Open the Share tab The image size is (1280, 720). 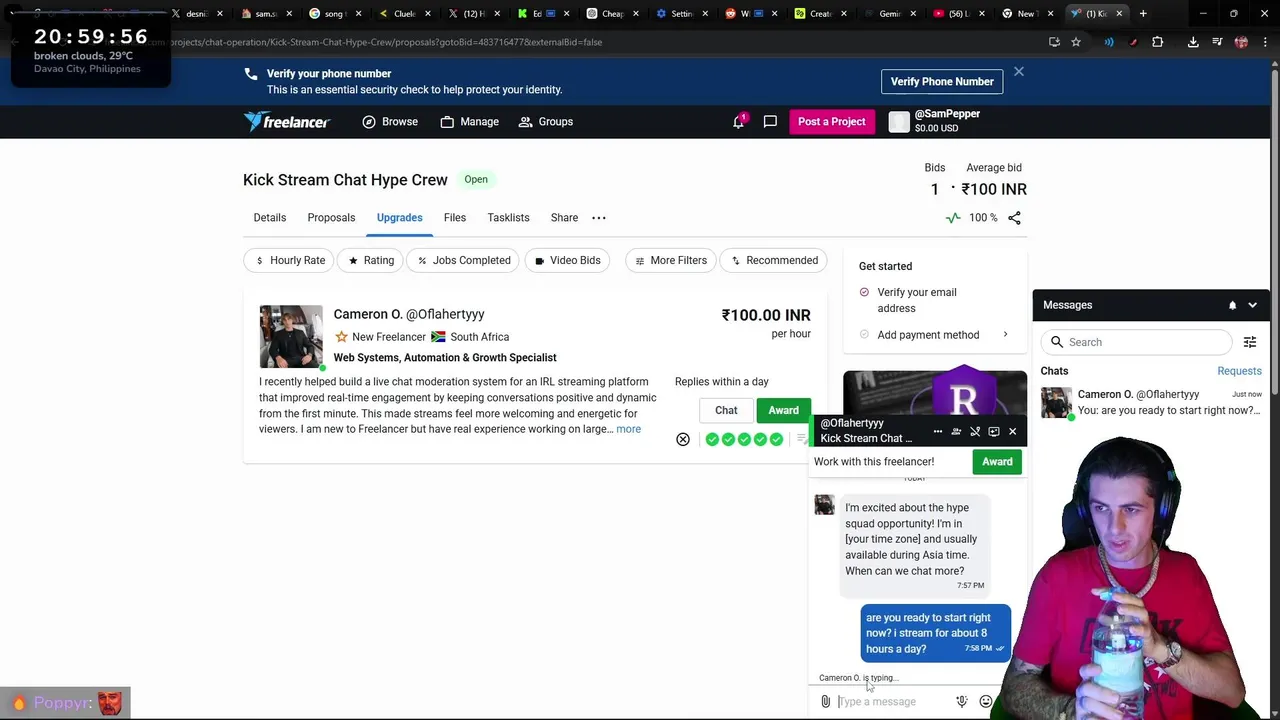point(564,218)
